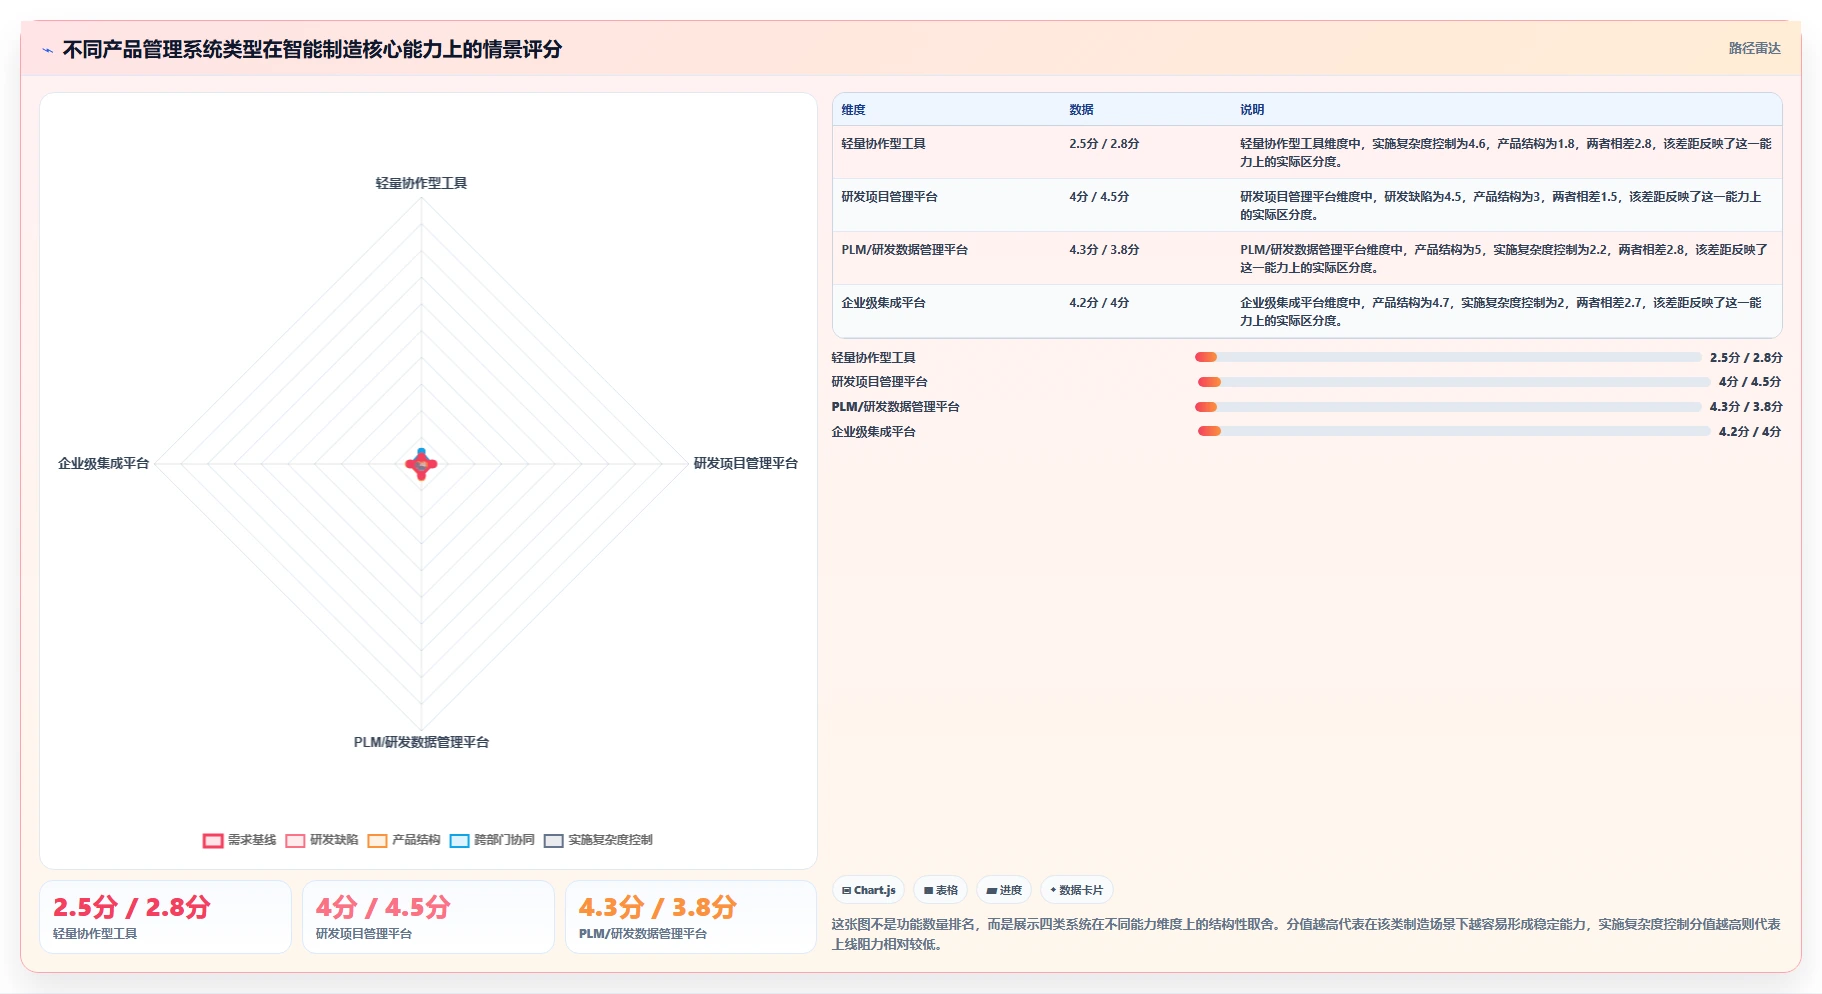
Task: Click the chart title heading text
Action: pos(312,49)
